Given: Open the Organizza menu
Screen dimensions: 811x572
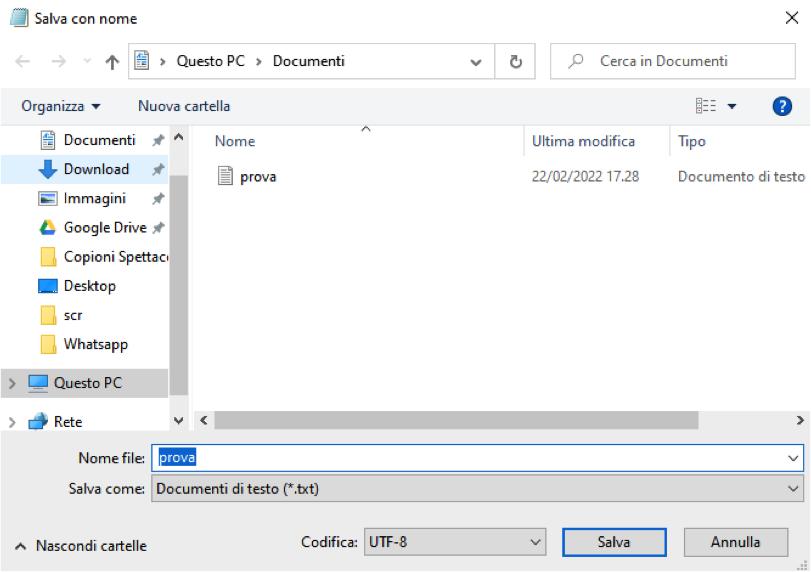Looking at the screenshot, I should click(x=61, y=106).
